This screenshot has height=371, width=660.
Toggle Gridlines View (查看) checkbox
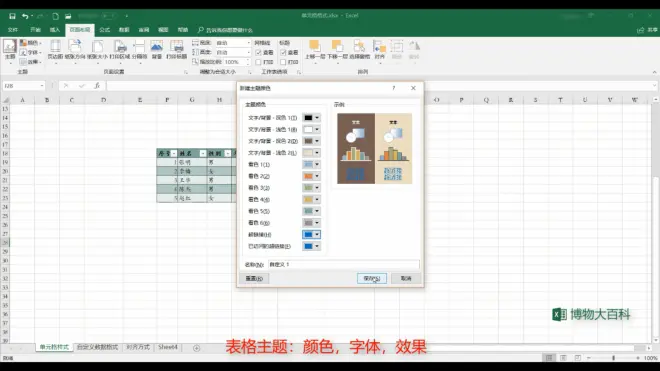pos(258,53)
